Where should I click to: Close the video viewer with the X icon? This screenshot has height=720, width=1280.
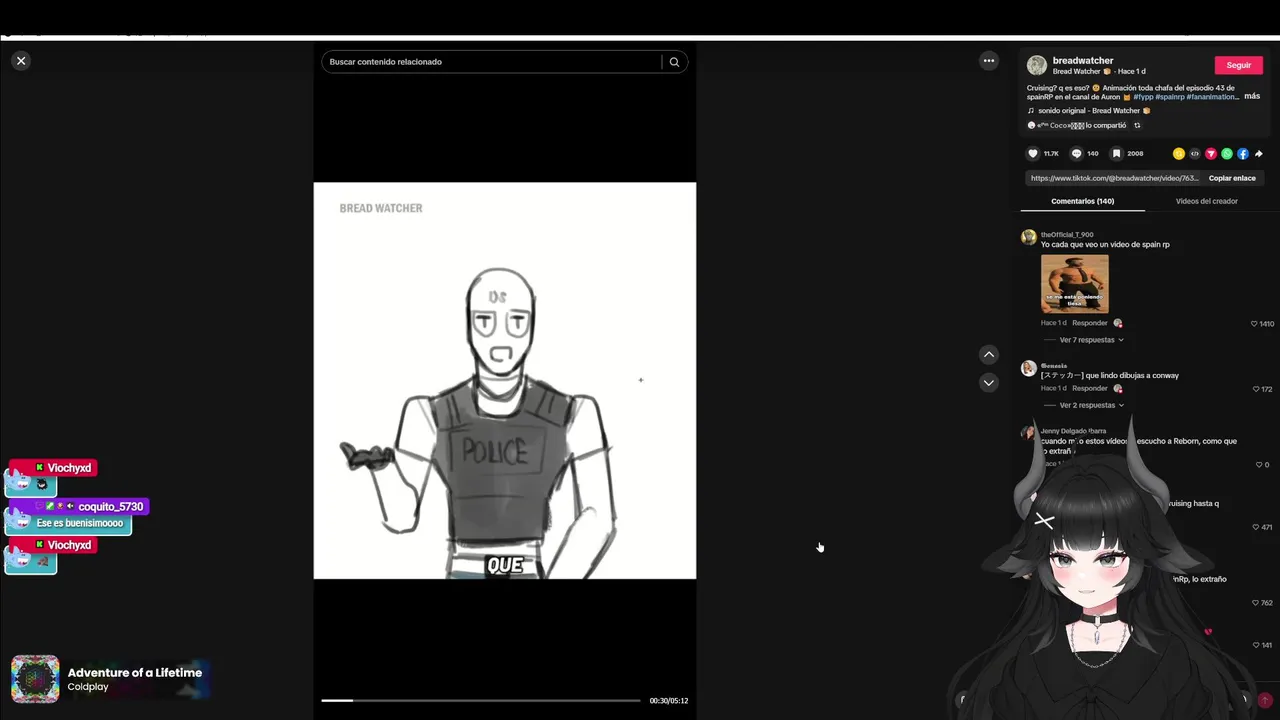[x=21, y=61]
